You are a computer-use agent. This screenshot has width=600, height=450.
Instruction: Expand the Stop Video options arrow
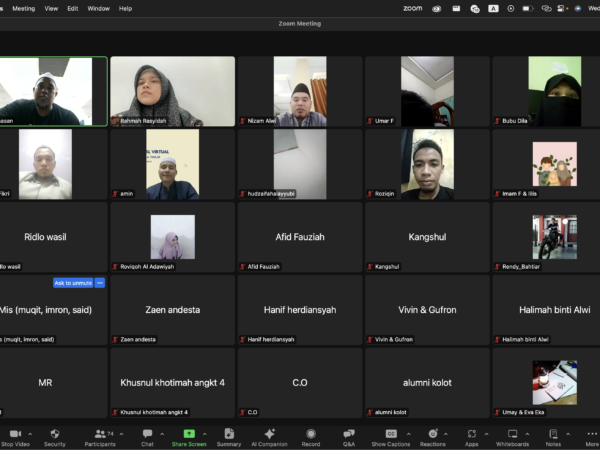[x=30, y=434]
